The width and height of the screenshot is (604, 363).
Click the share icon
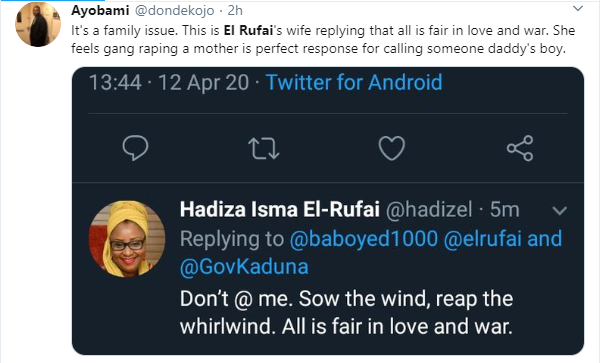(x=520, y=148)
